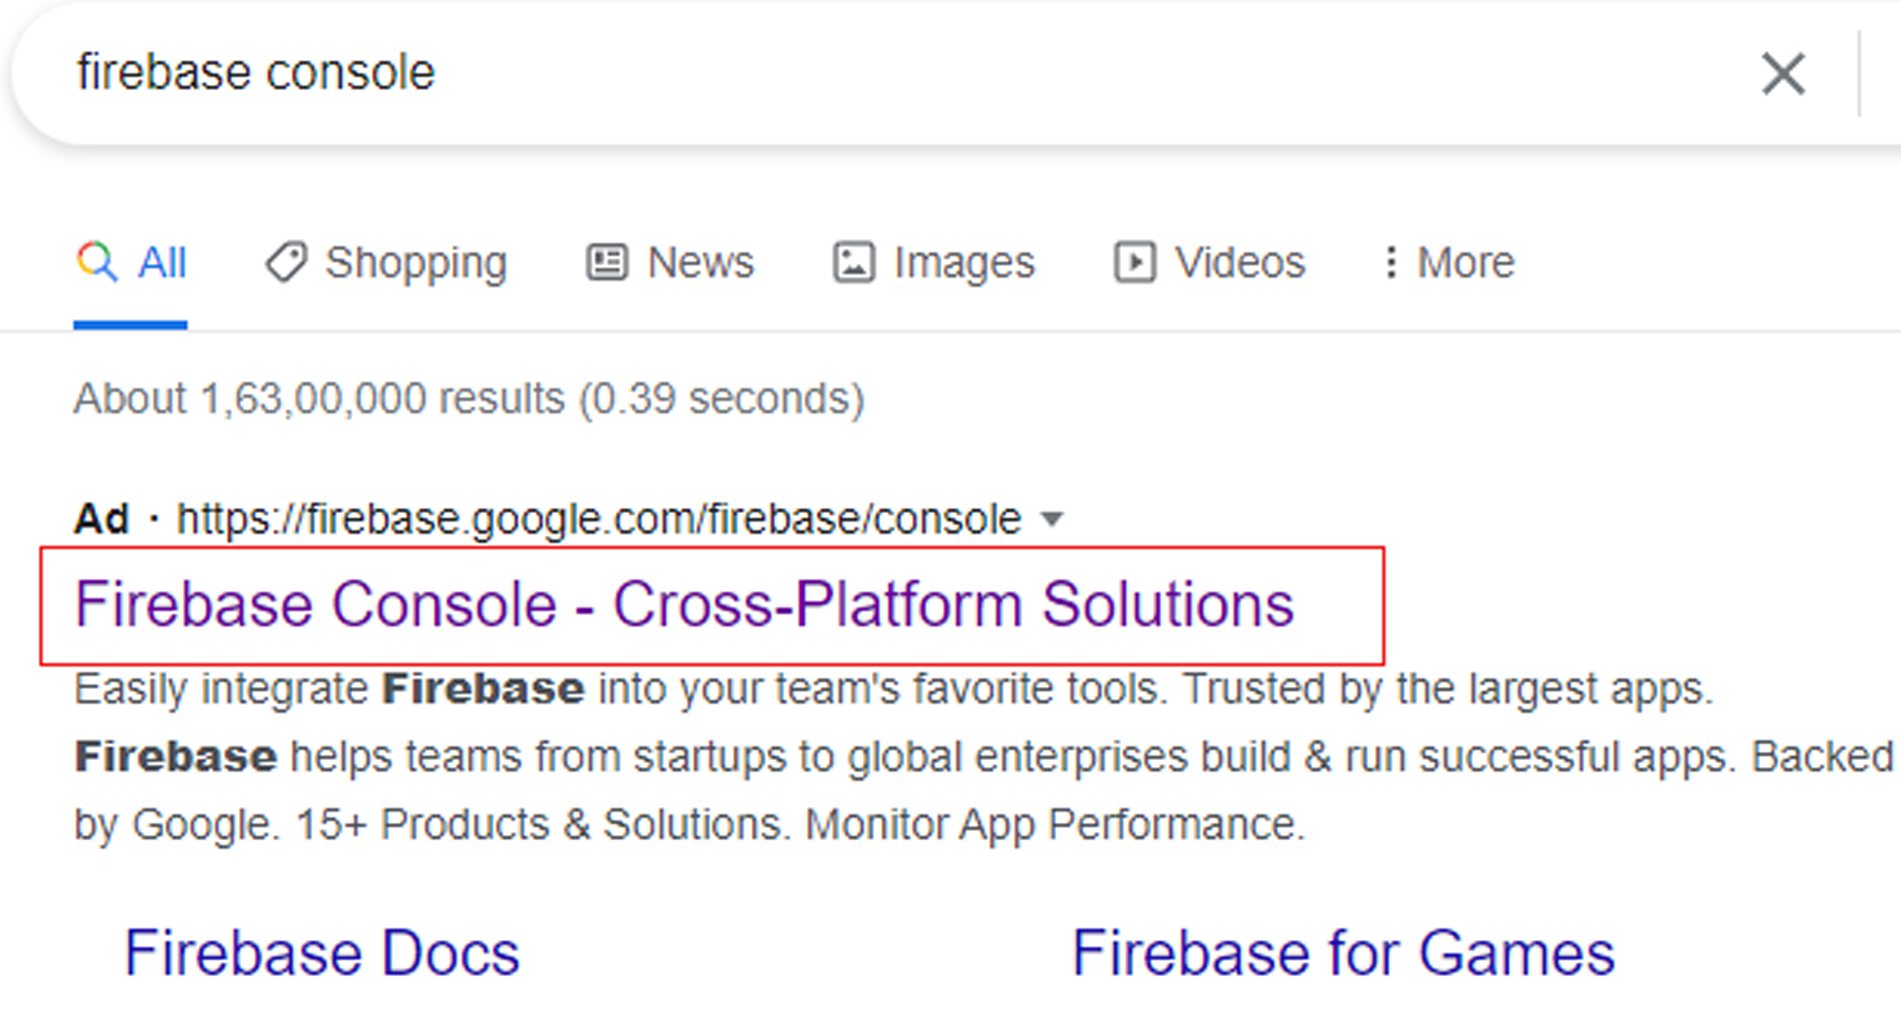Go to the Images tab
Image resolution: width=1901 pixels, height=1009 pixels.
click(x=964, y=262)
